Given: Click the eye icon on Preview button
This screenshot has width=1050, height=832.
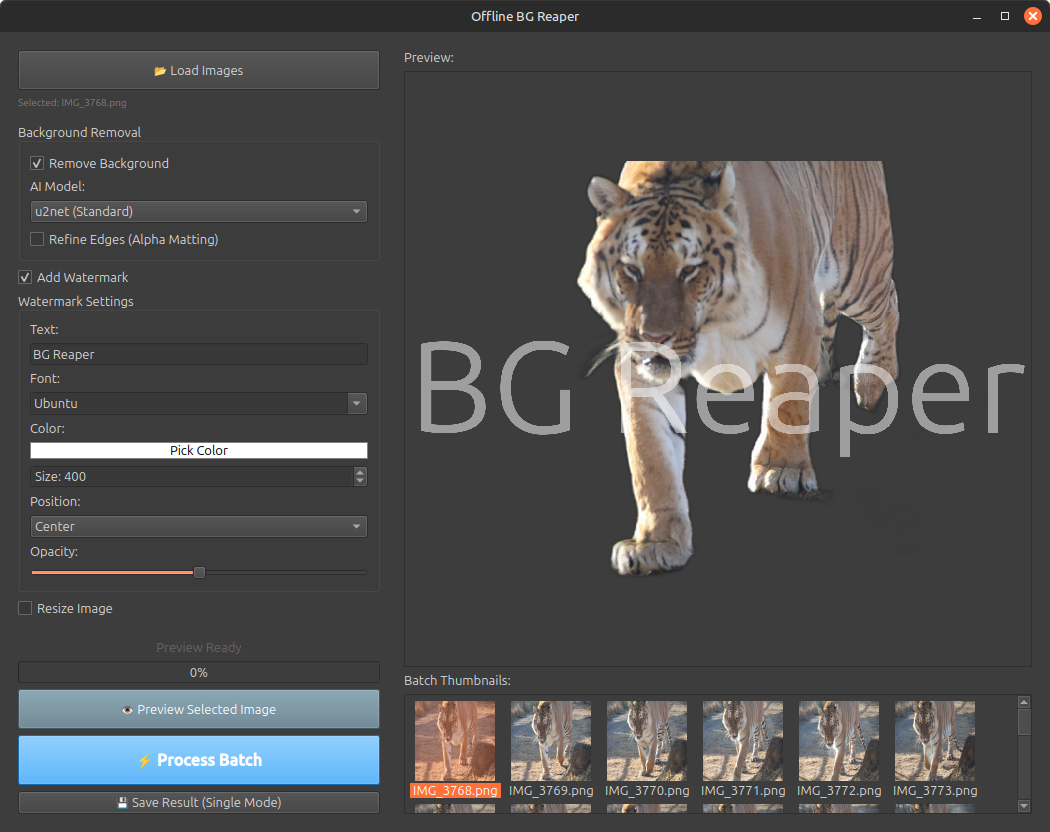Looking at the screenshot, I should tap(127, 710).
